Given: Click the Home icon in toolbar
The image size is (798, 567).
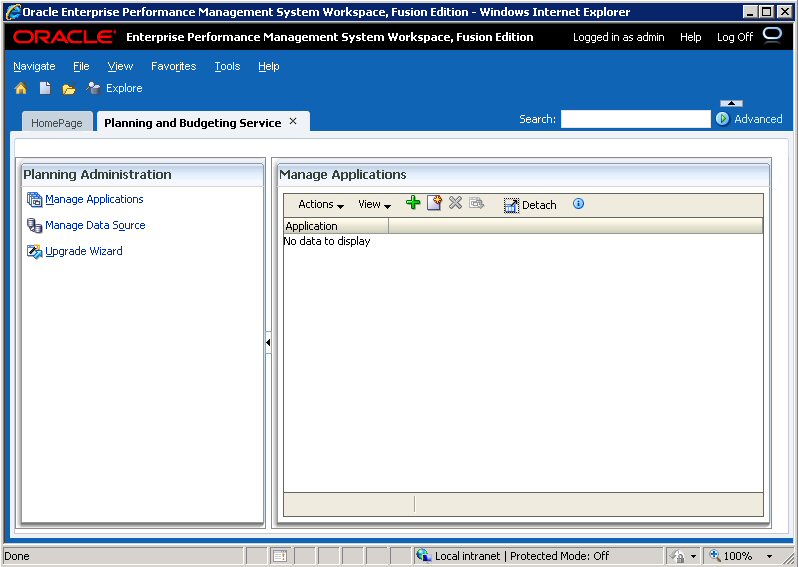Looking at the screenshot, I should click(21, 89).
